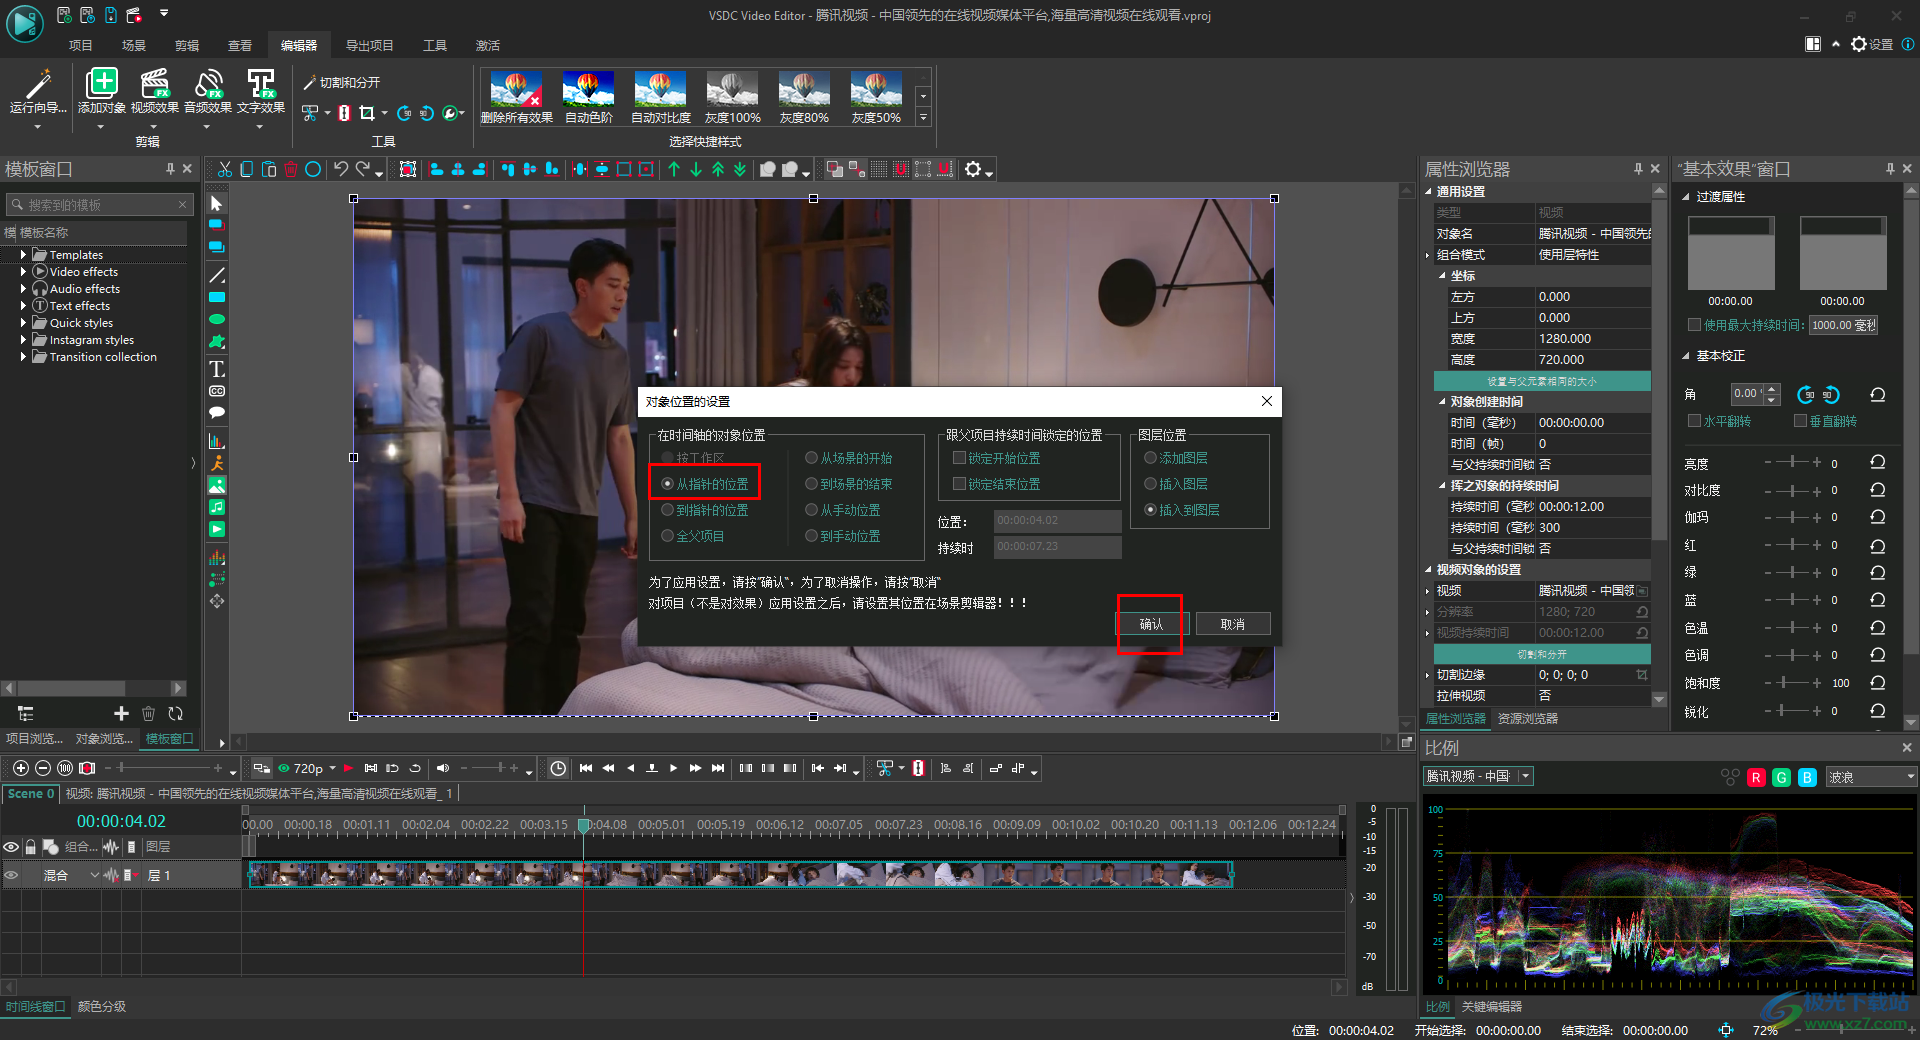Viewport: 1920px width, 1040px height.
Task: Expand the Audio effects tree node
Action: tap(23, 289)
